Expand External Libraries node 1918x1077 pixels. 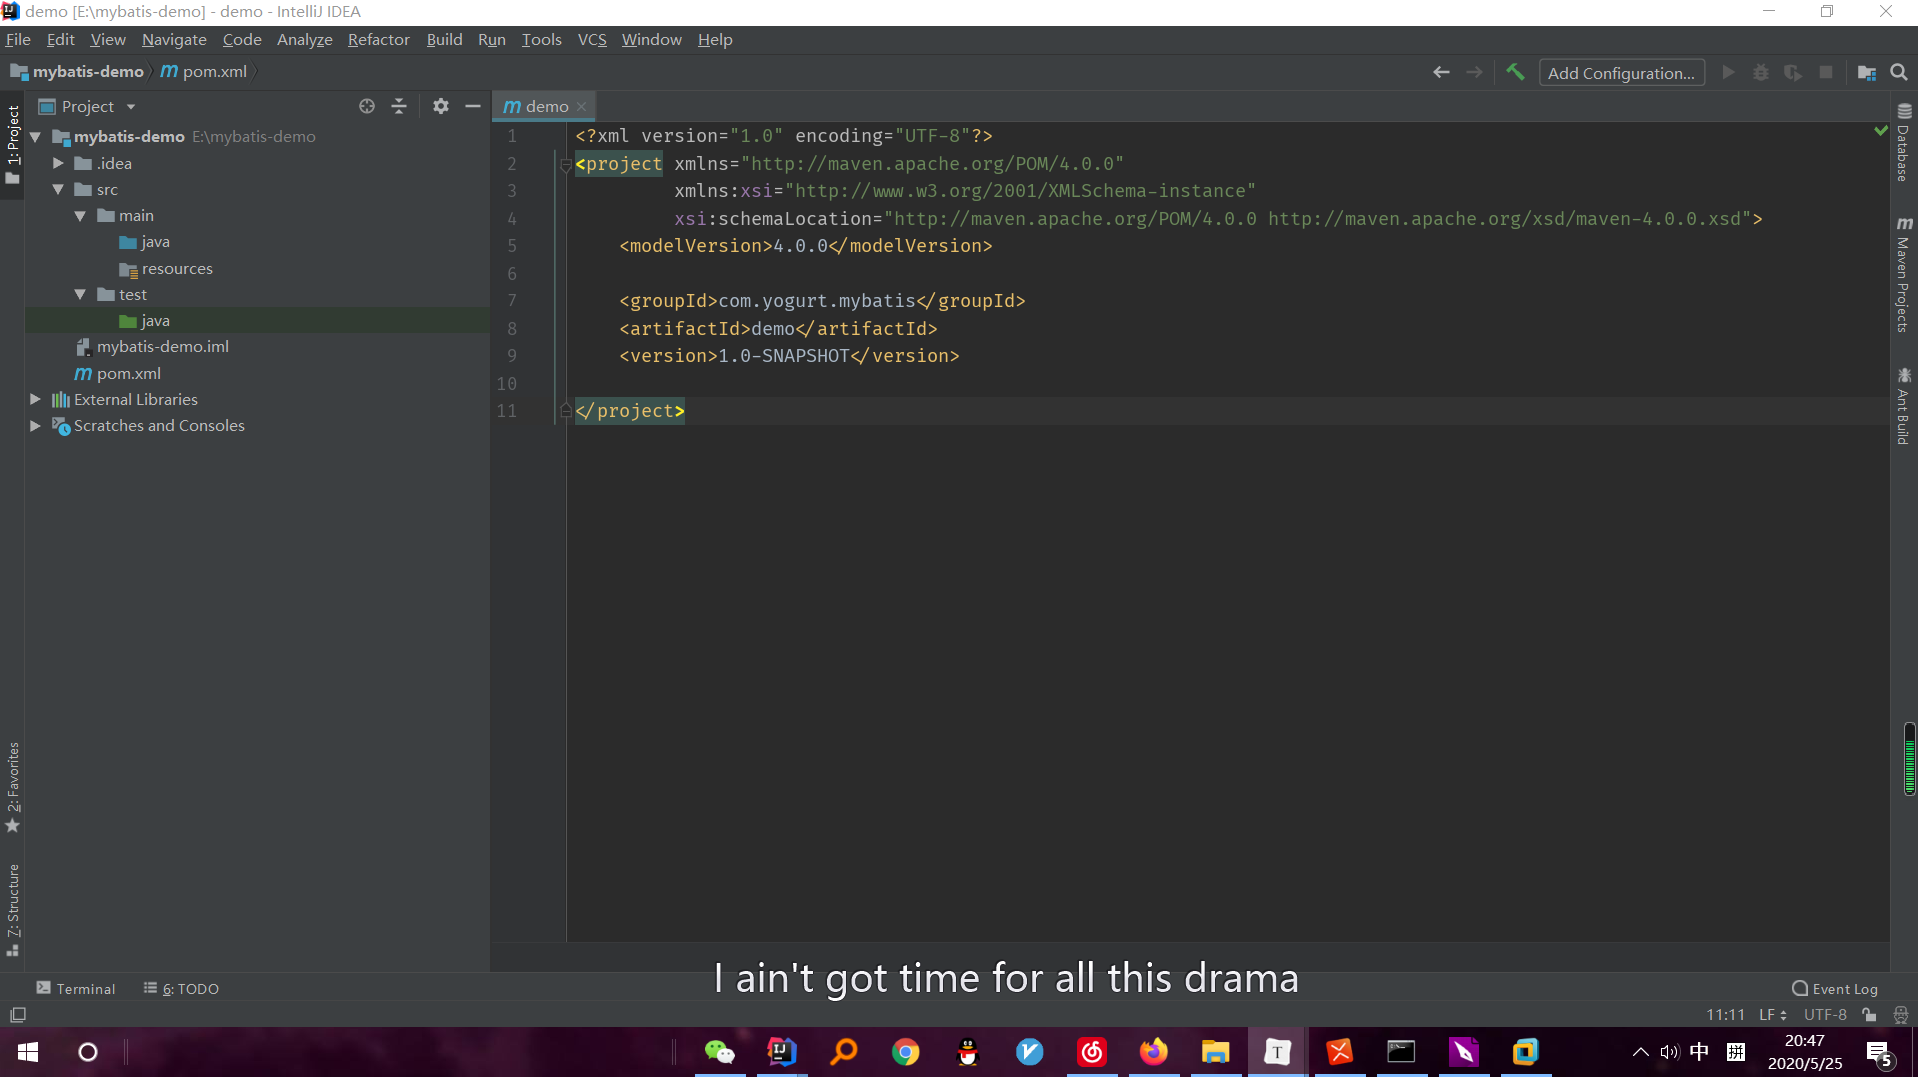pyautogui.click(x=36, y=399)
